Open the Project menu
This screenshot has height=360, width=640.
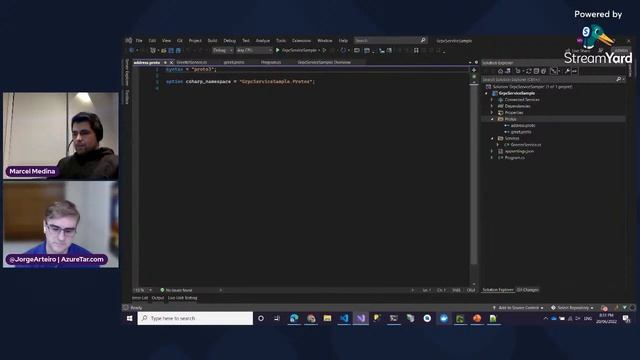195,40
